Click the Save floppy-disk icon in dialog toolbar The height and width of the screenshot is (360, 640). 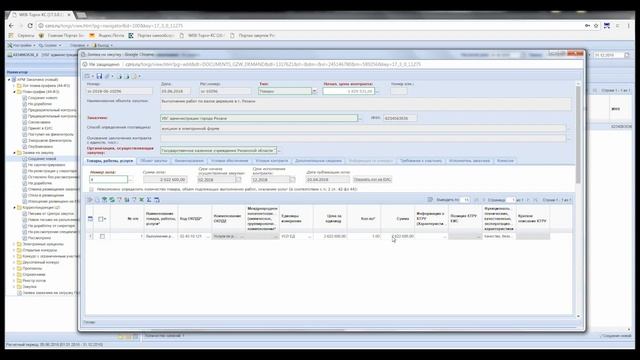tap(99, 76)
